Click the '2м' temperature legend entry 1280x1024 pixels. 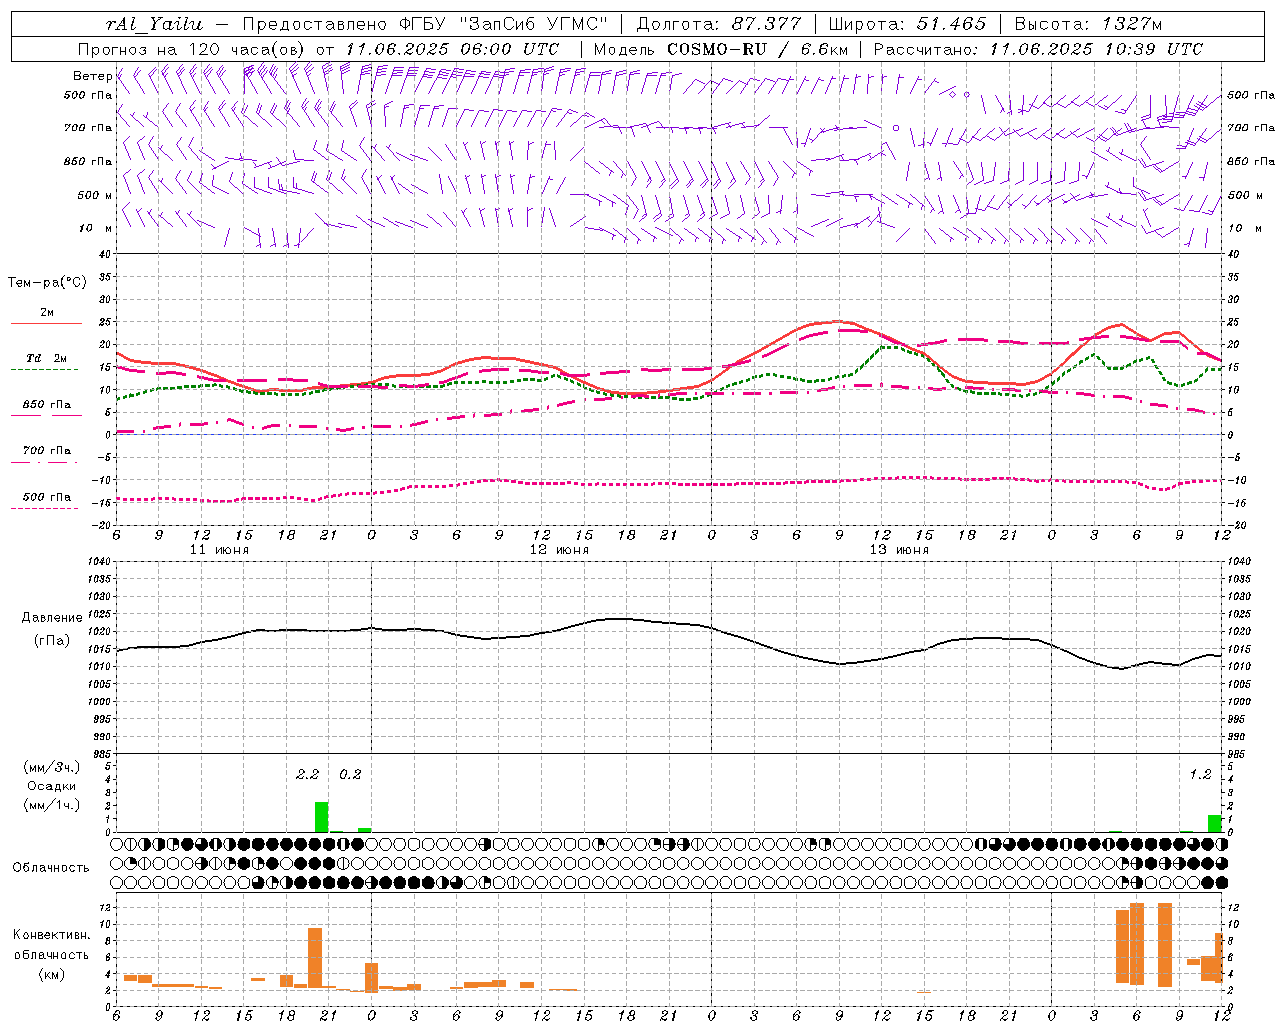(x=47, y=312)
